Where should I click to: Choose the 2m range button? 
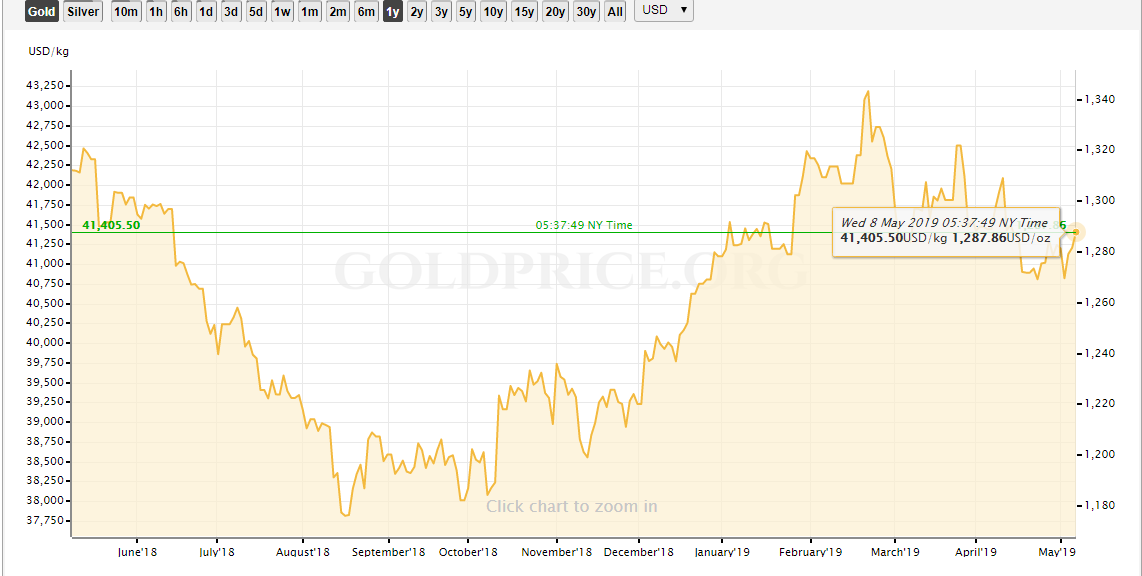tap(337, 12)
